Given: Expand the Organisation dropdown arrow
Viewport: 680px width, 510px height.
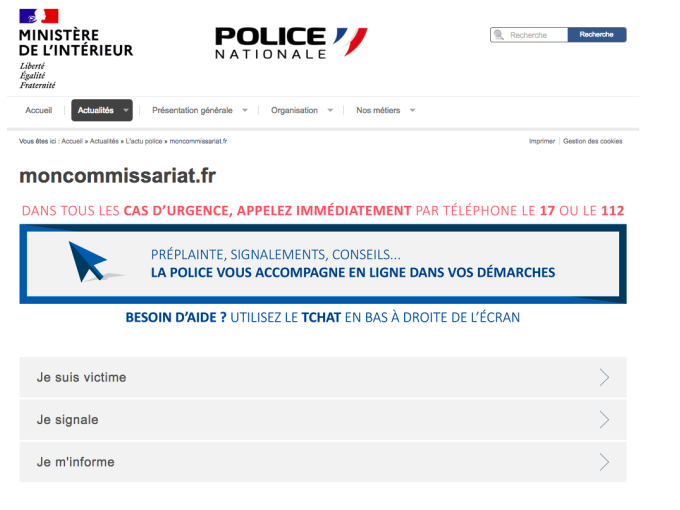Looking at the screenshot, I should tap(330, 110).
